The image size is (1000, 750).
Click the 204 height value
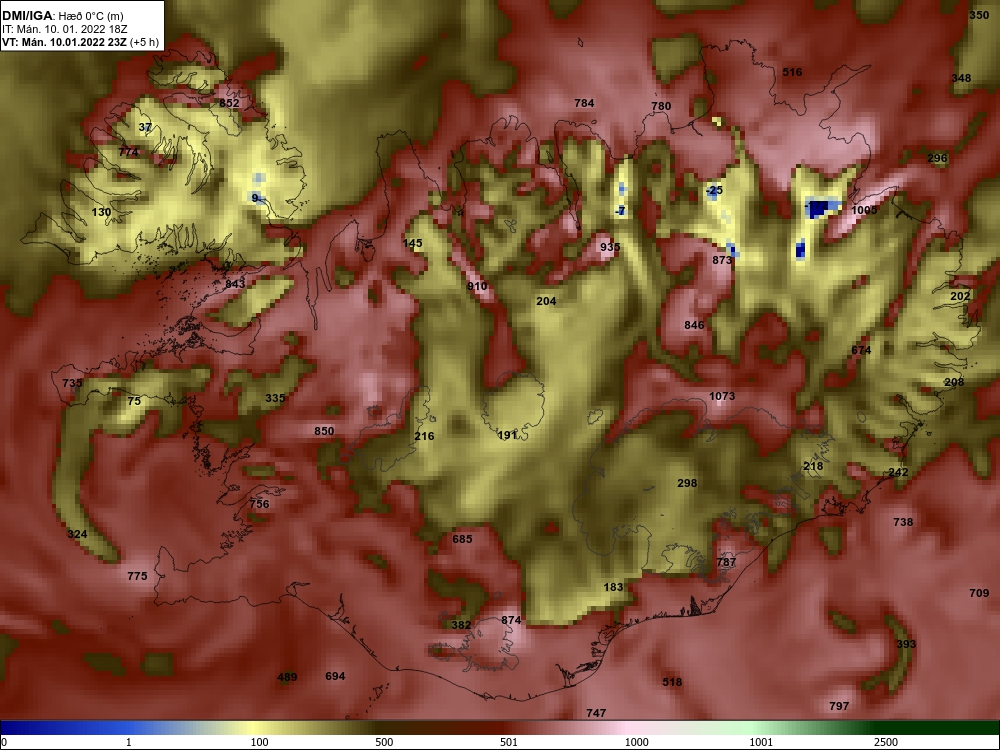[546, 301]
